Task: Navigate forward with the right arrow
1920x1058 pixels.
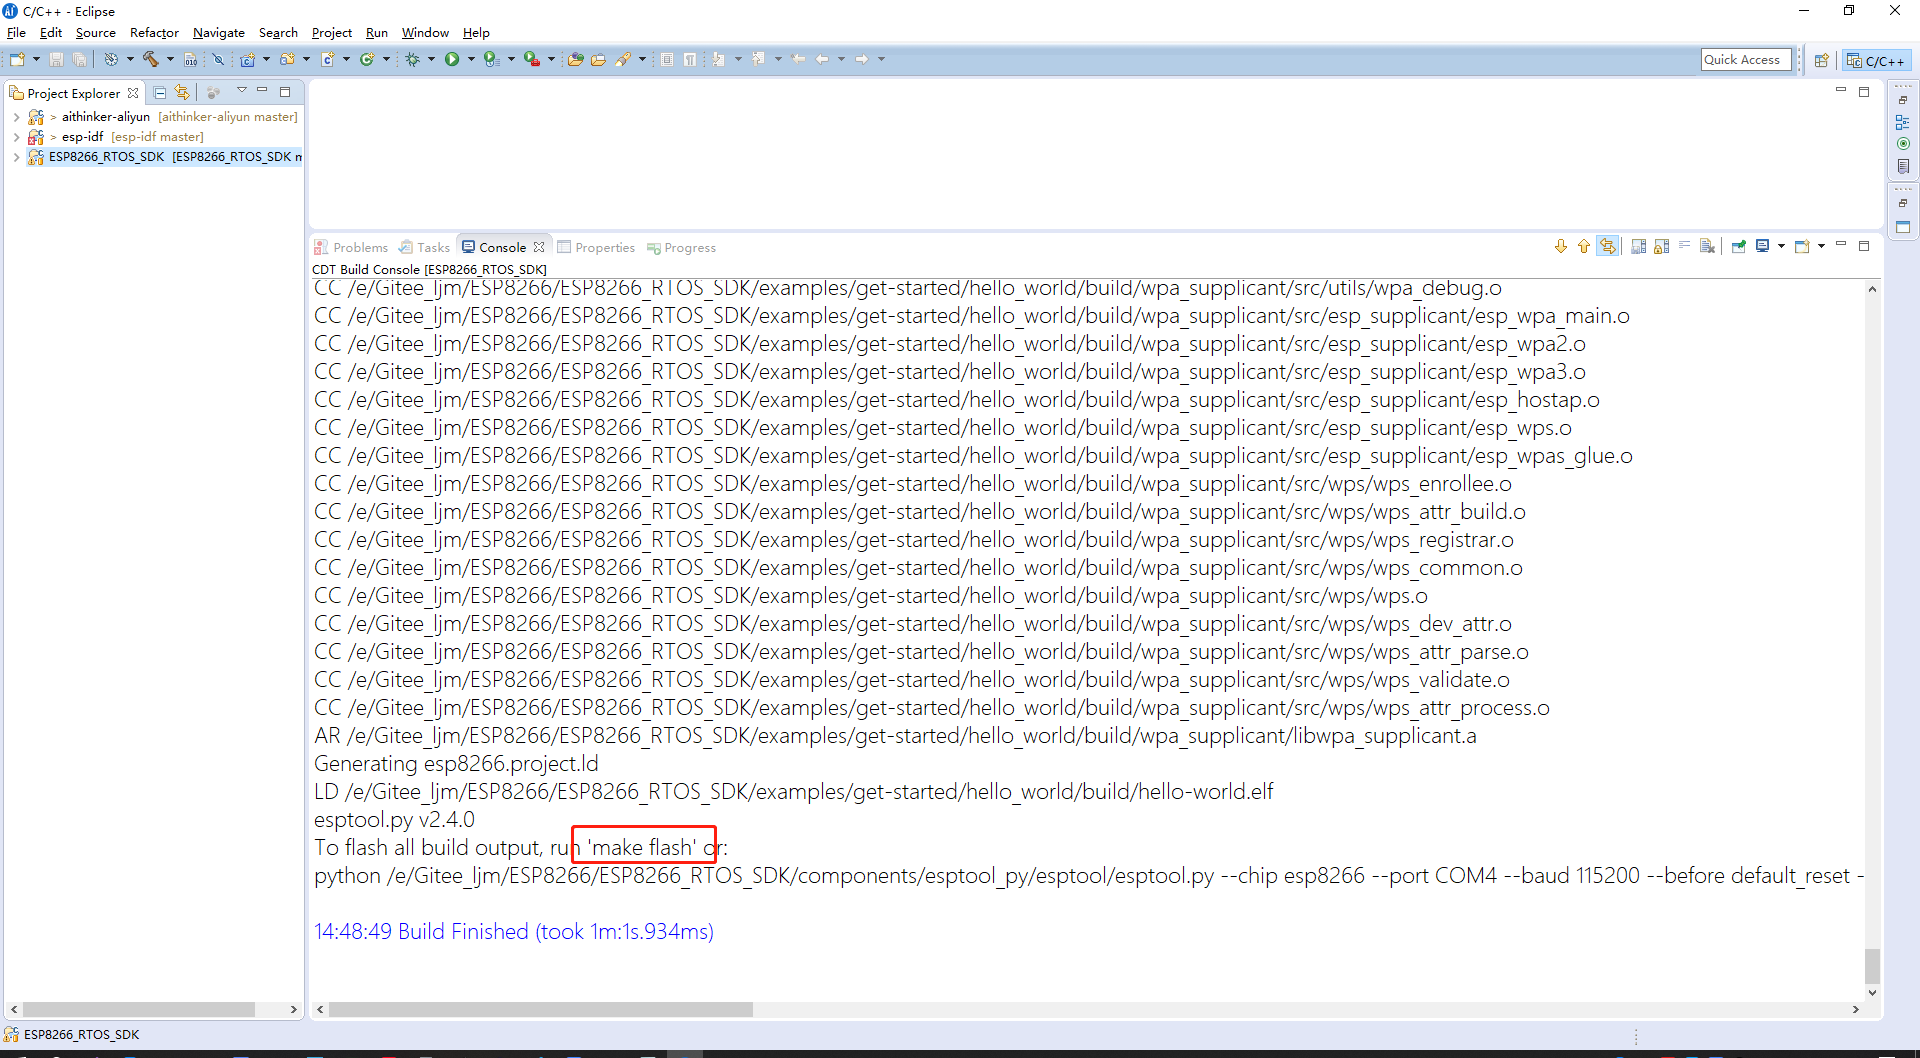Action: pos(862,60)
